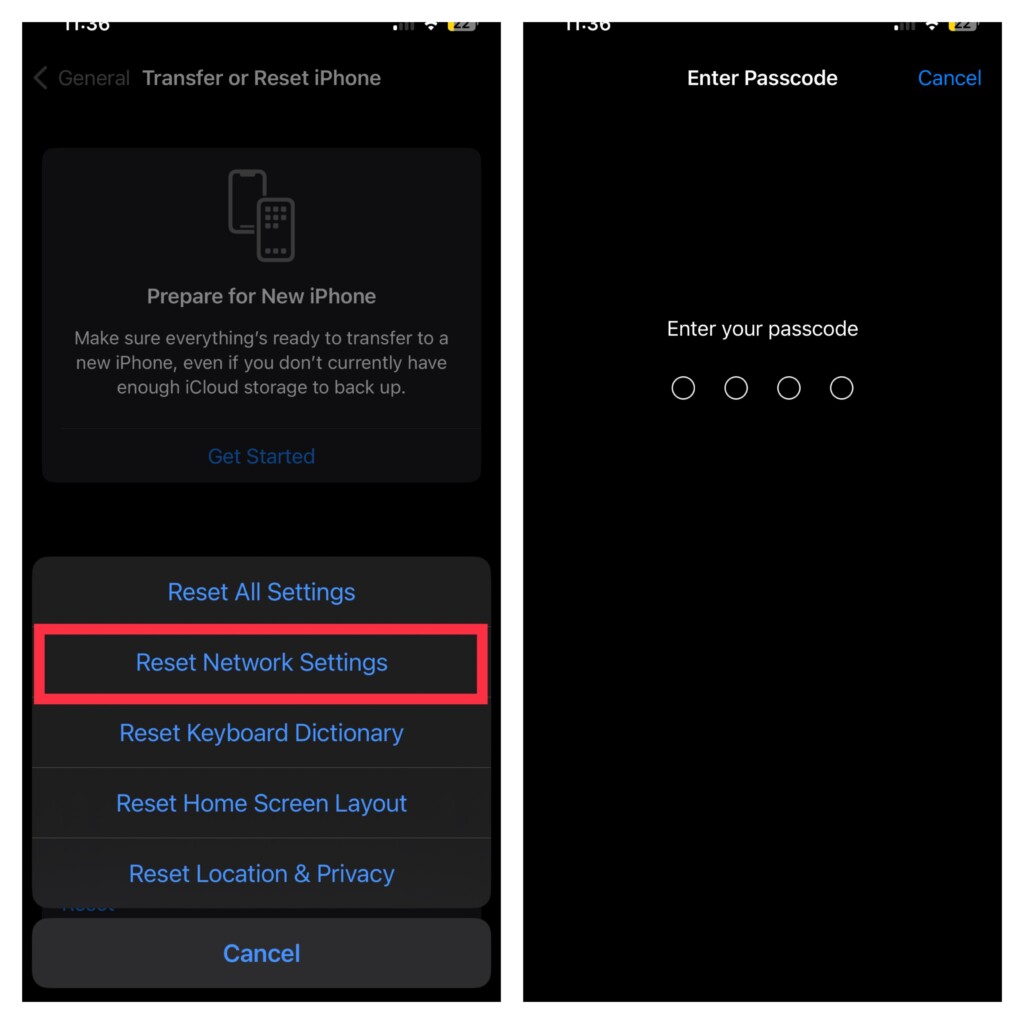Tap the cellular signal bars on left phone
This screenshot has width=1024, height=1024.
[404, 26]
